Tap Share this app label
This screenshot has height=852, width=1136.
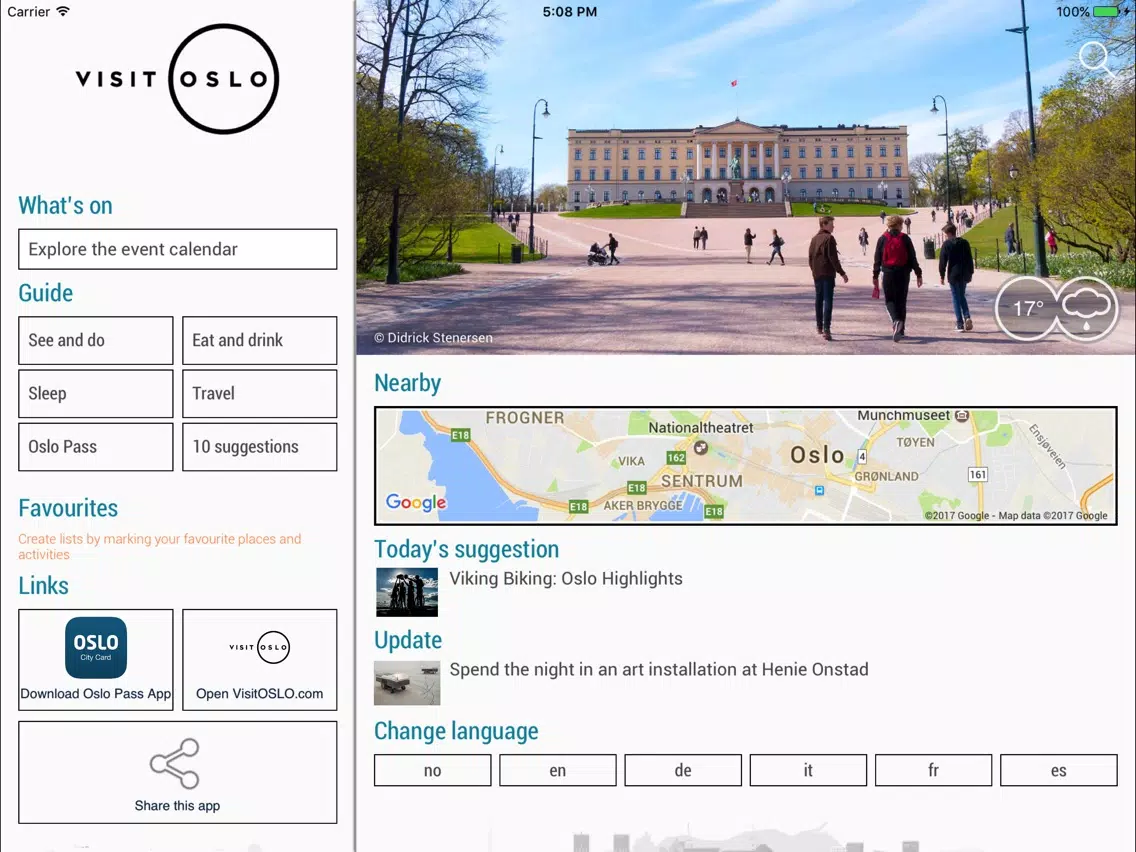point(178,806)
